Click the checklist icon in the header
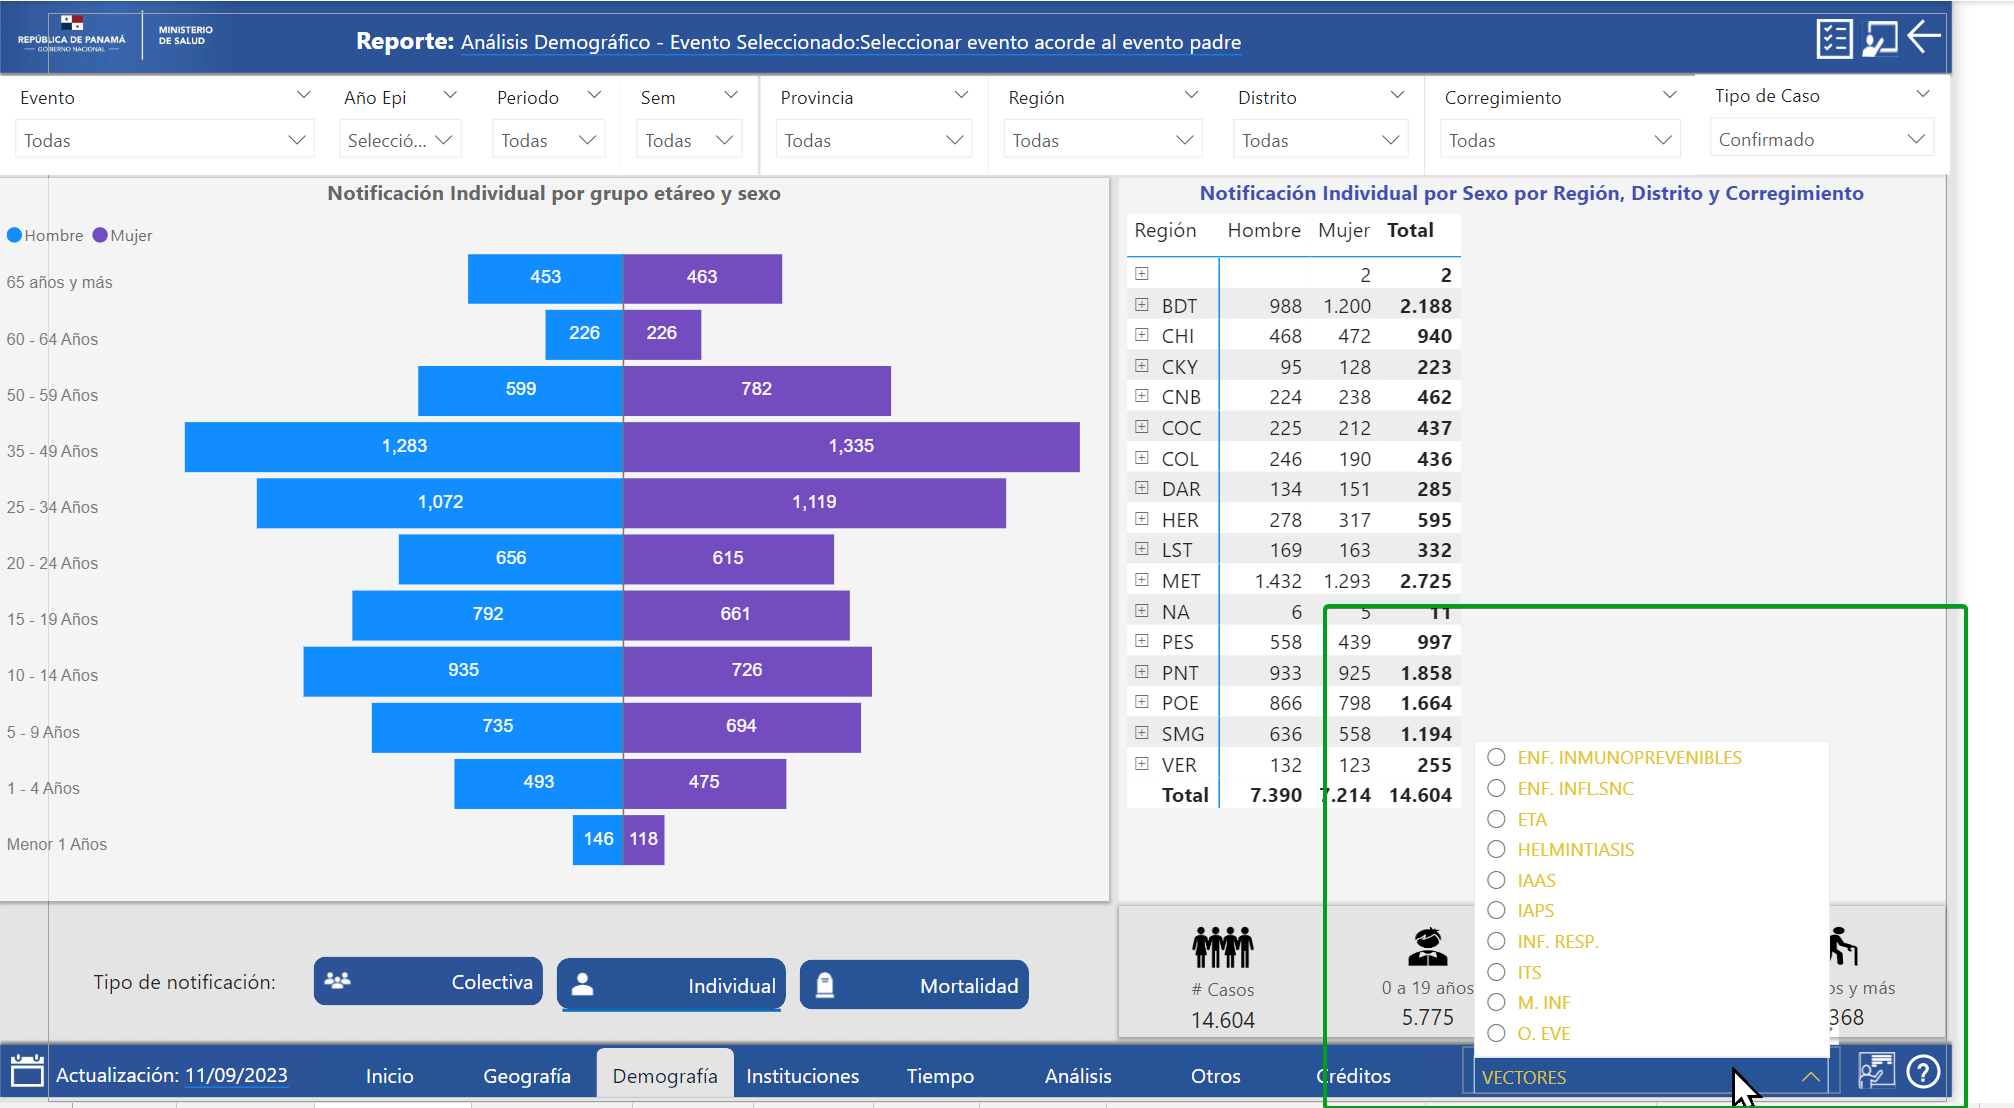 pos(1834,39)
